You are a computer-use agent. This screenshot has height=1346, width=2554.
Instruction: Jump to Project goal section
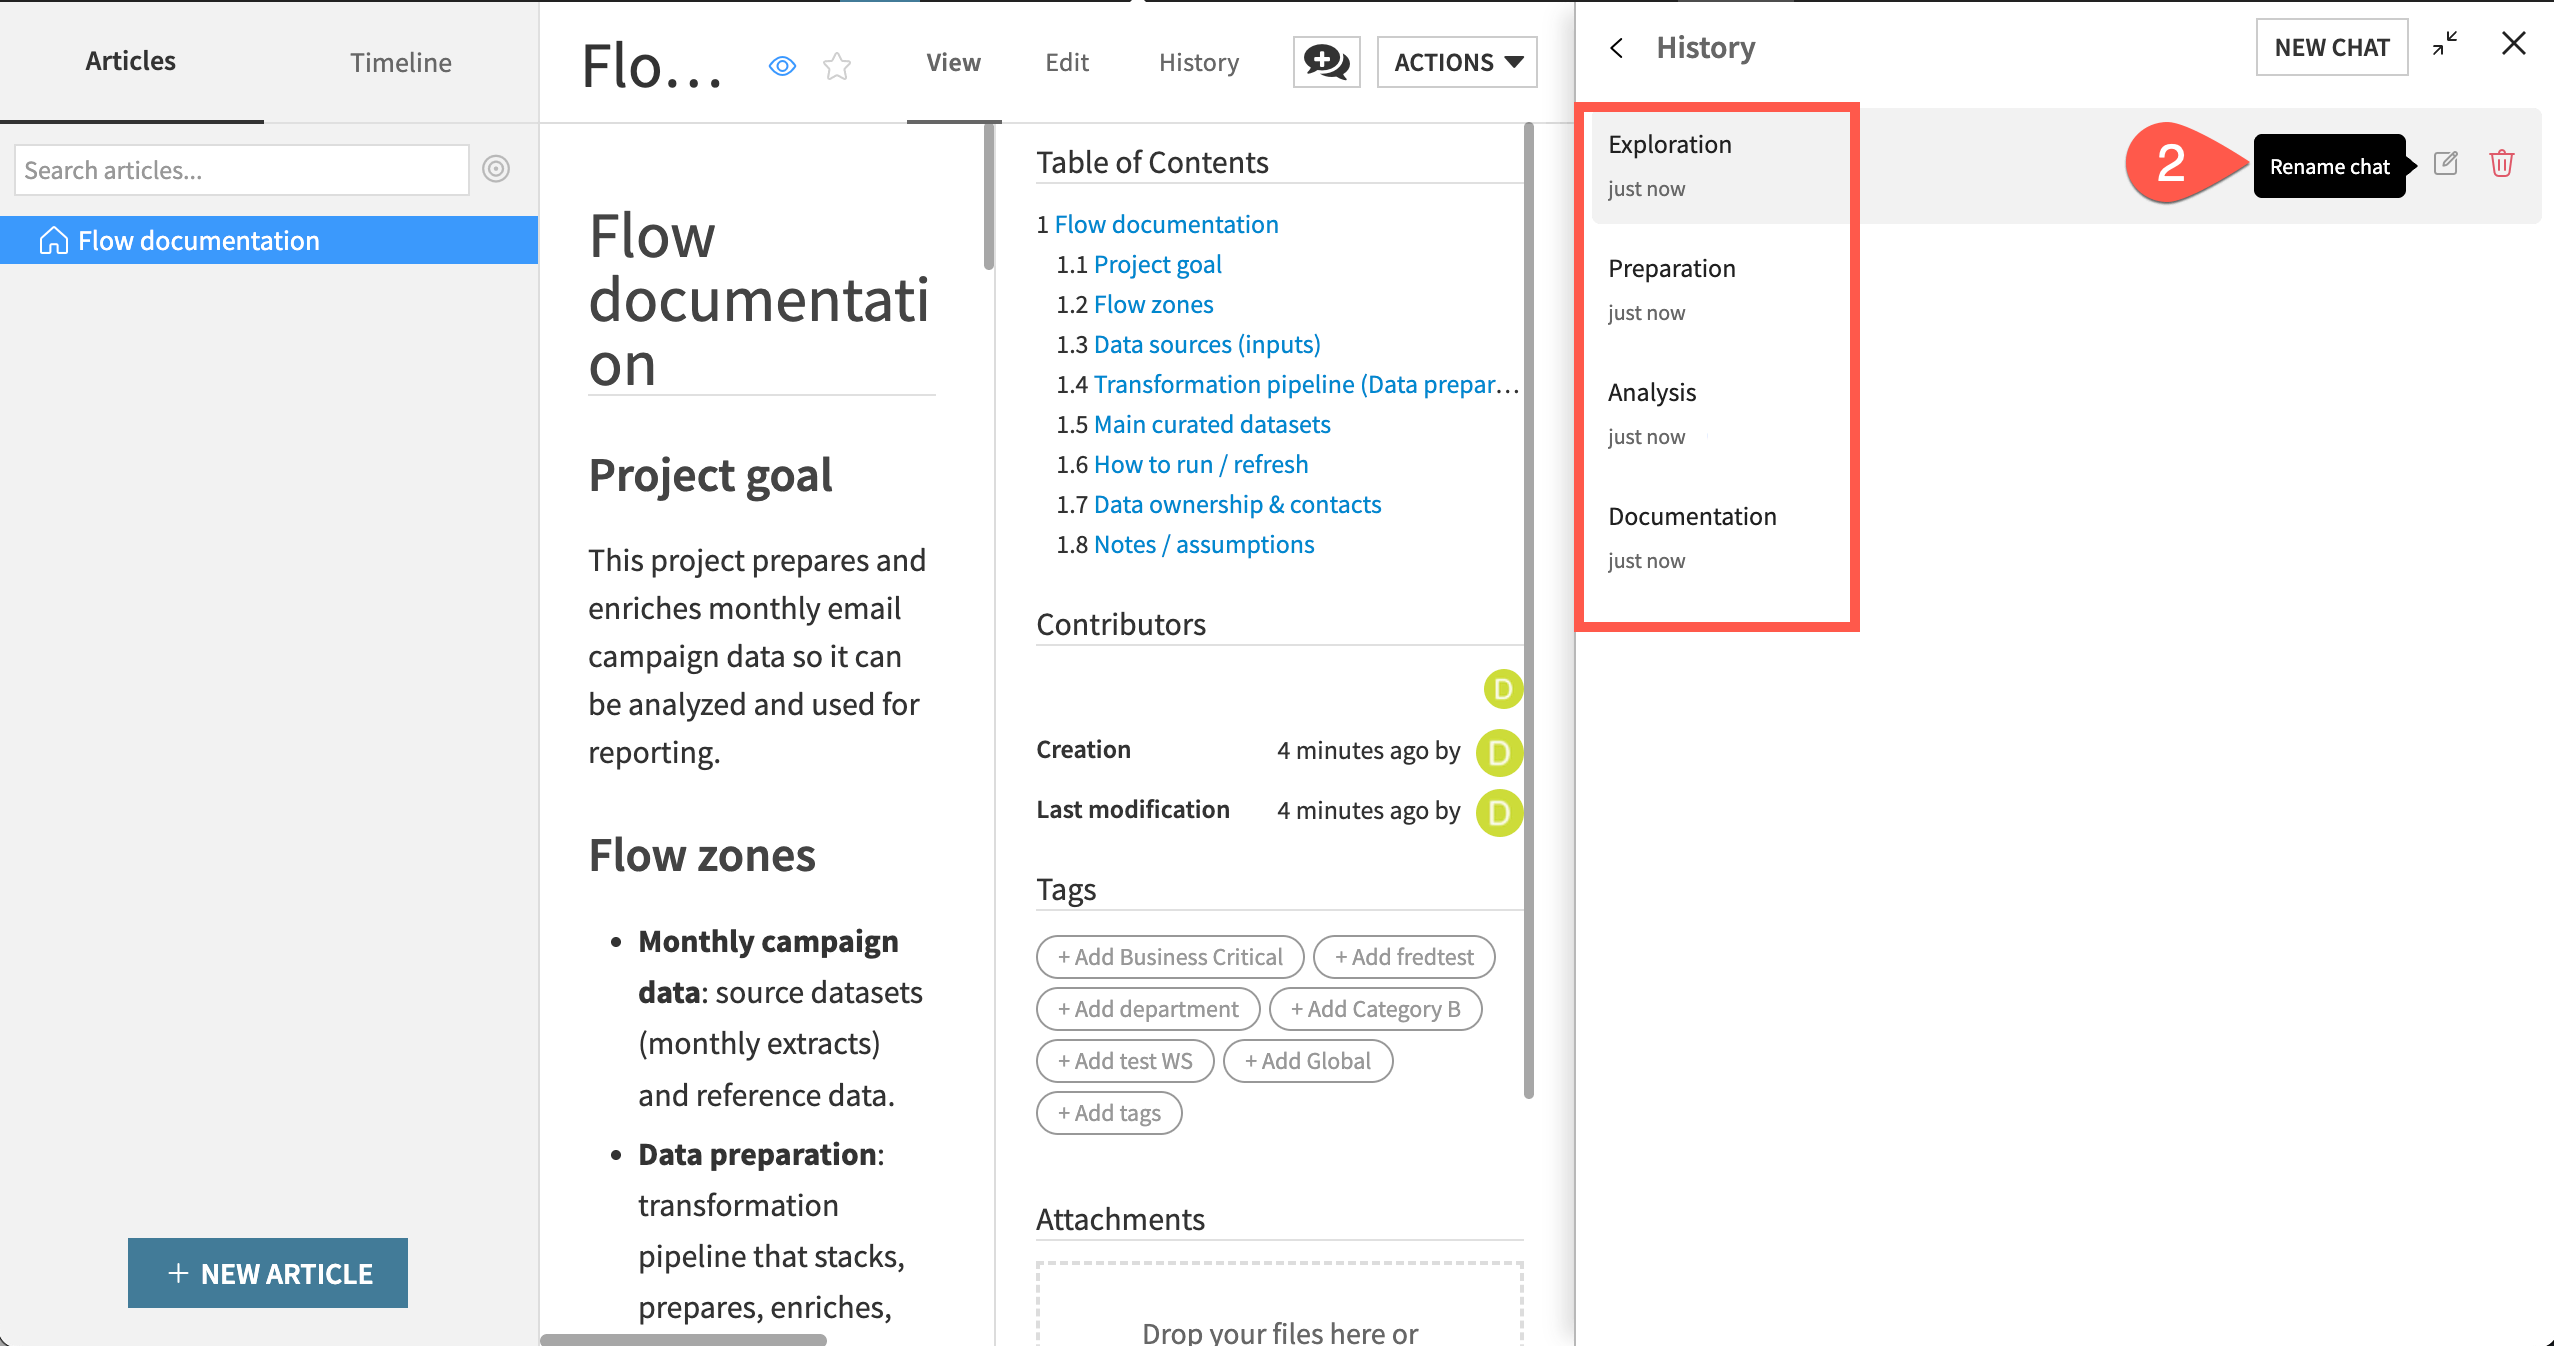point(1157,264)
